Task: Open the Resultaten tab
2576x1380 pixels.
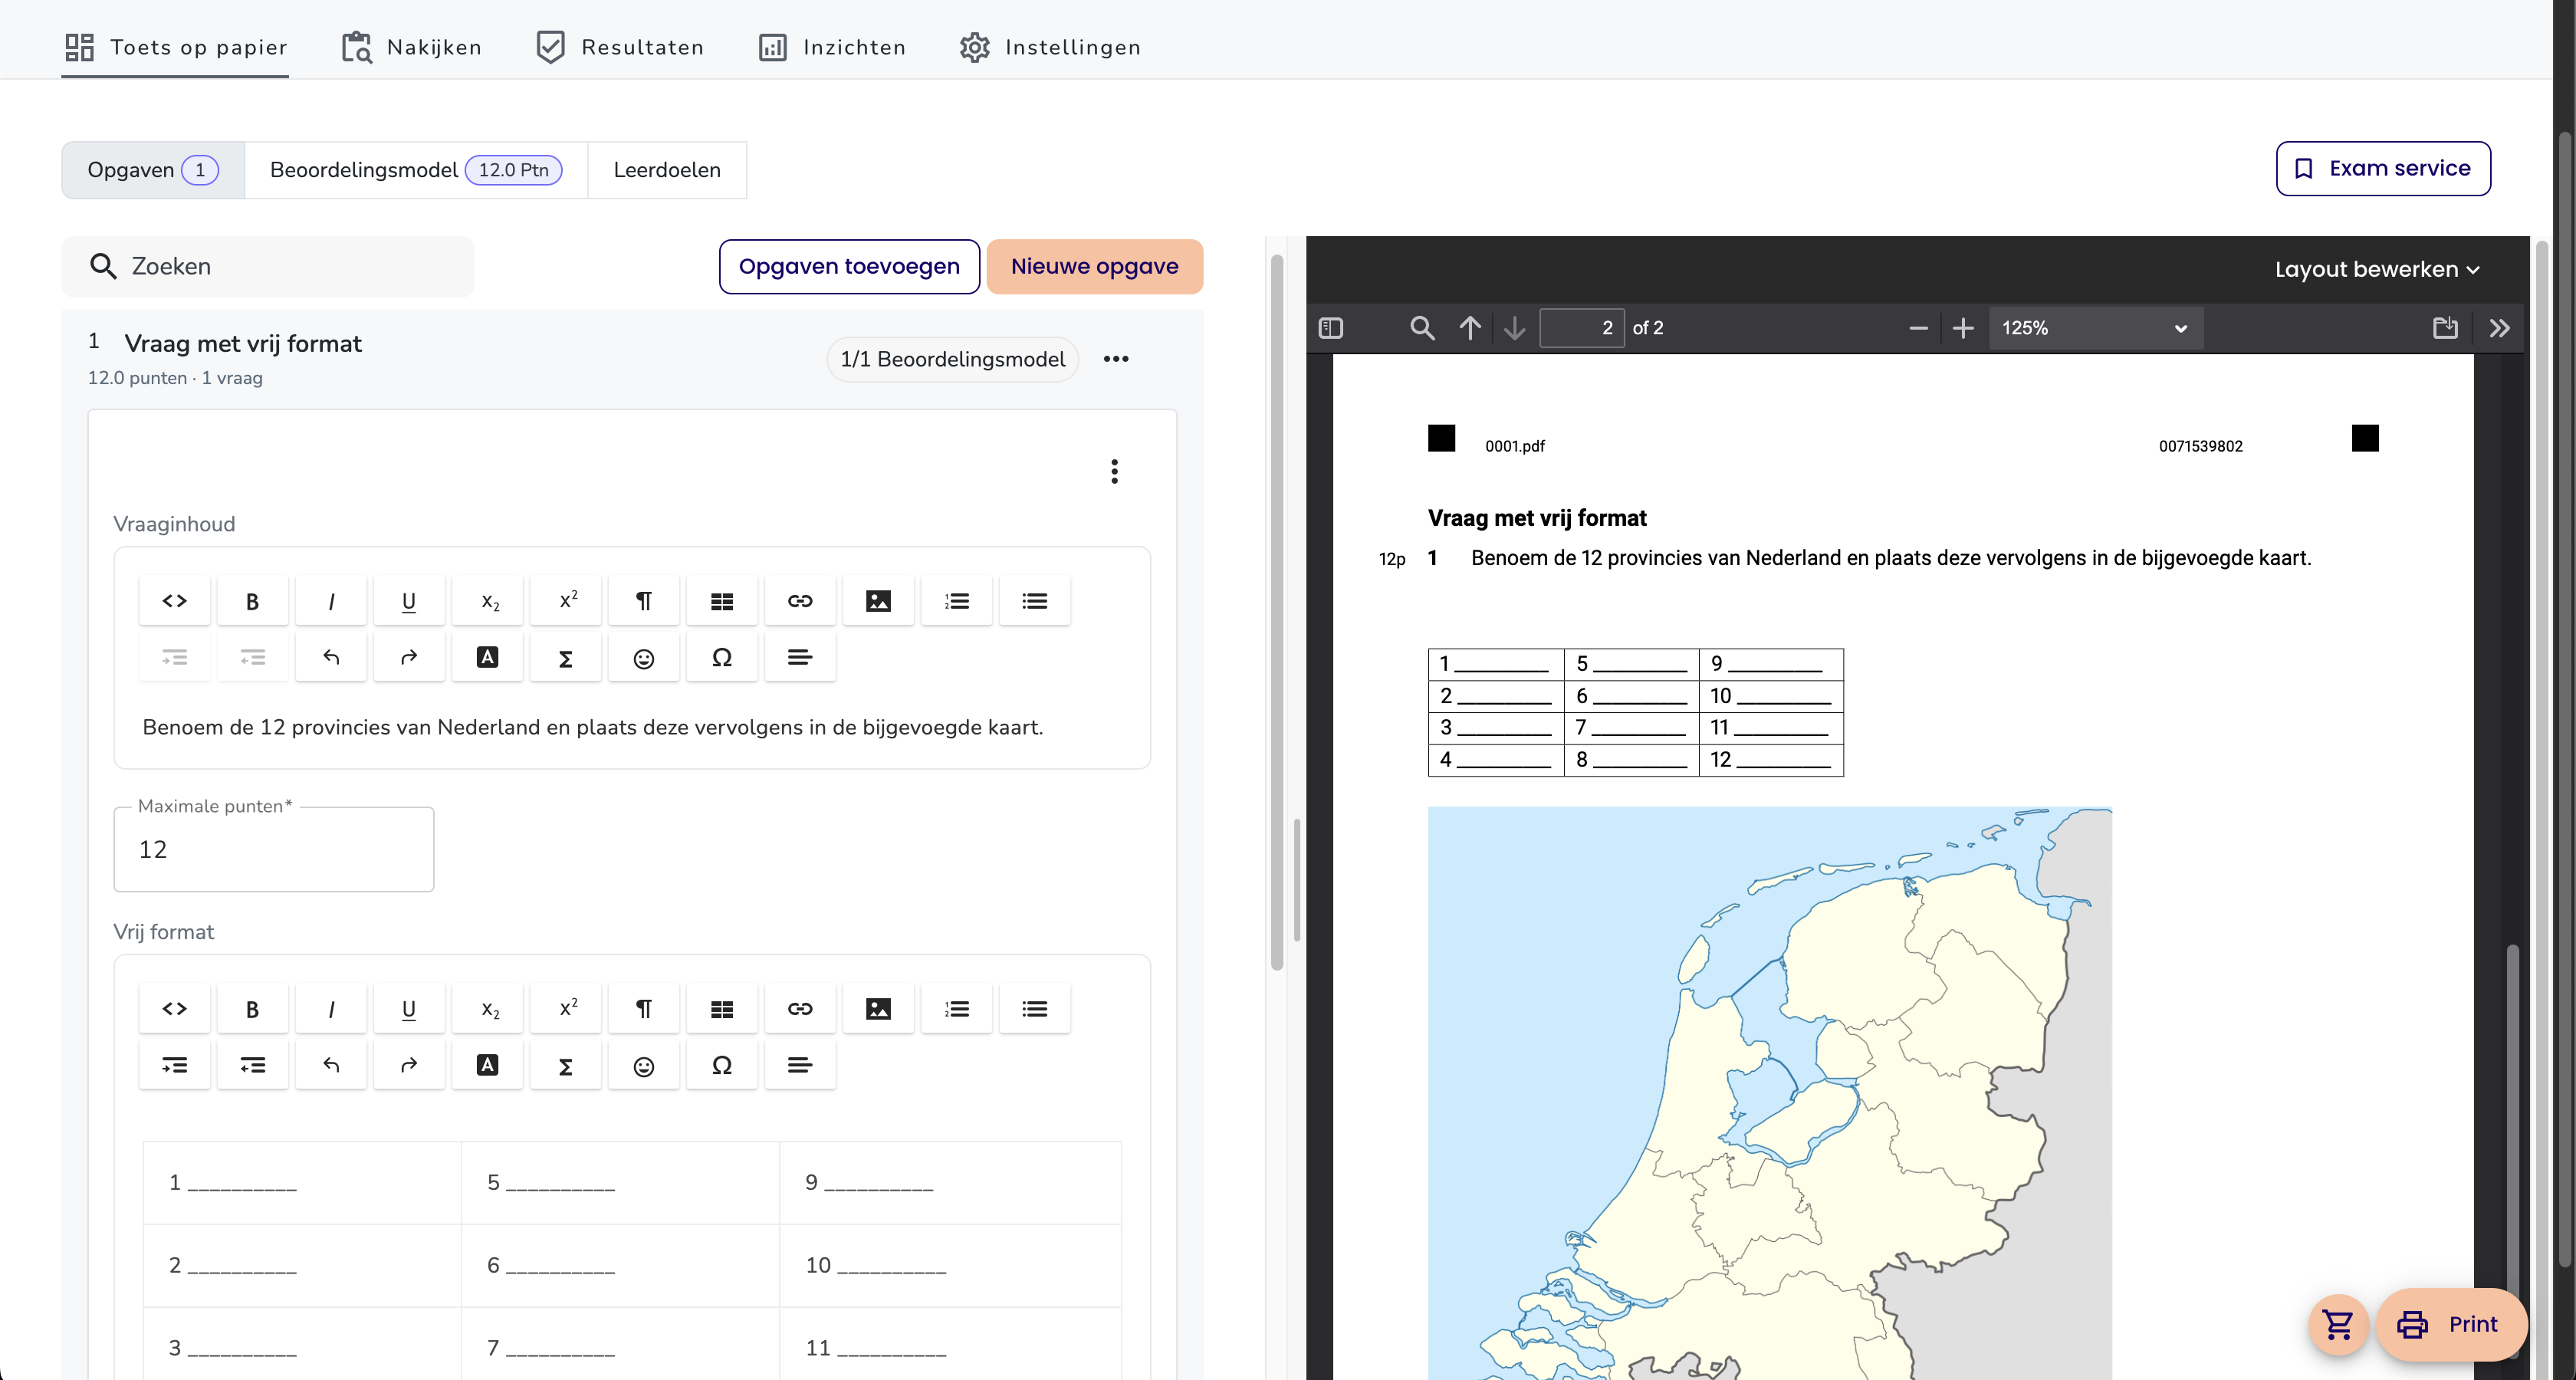Action: tap(620, 47)
